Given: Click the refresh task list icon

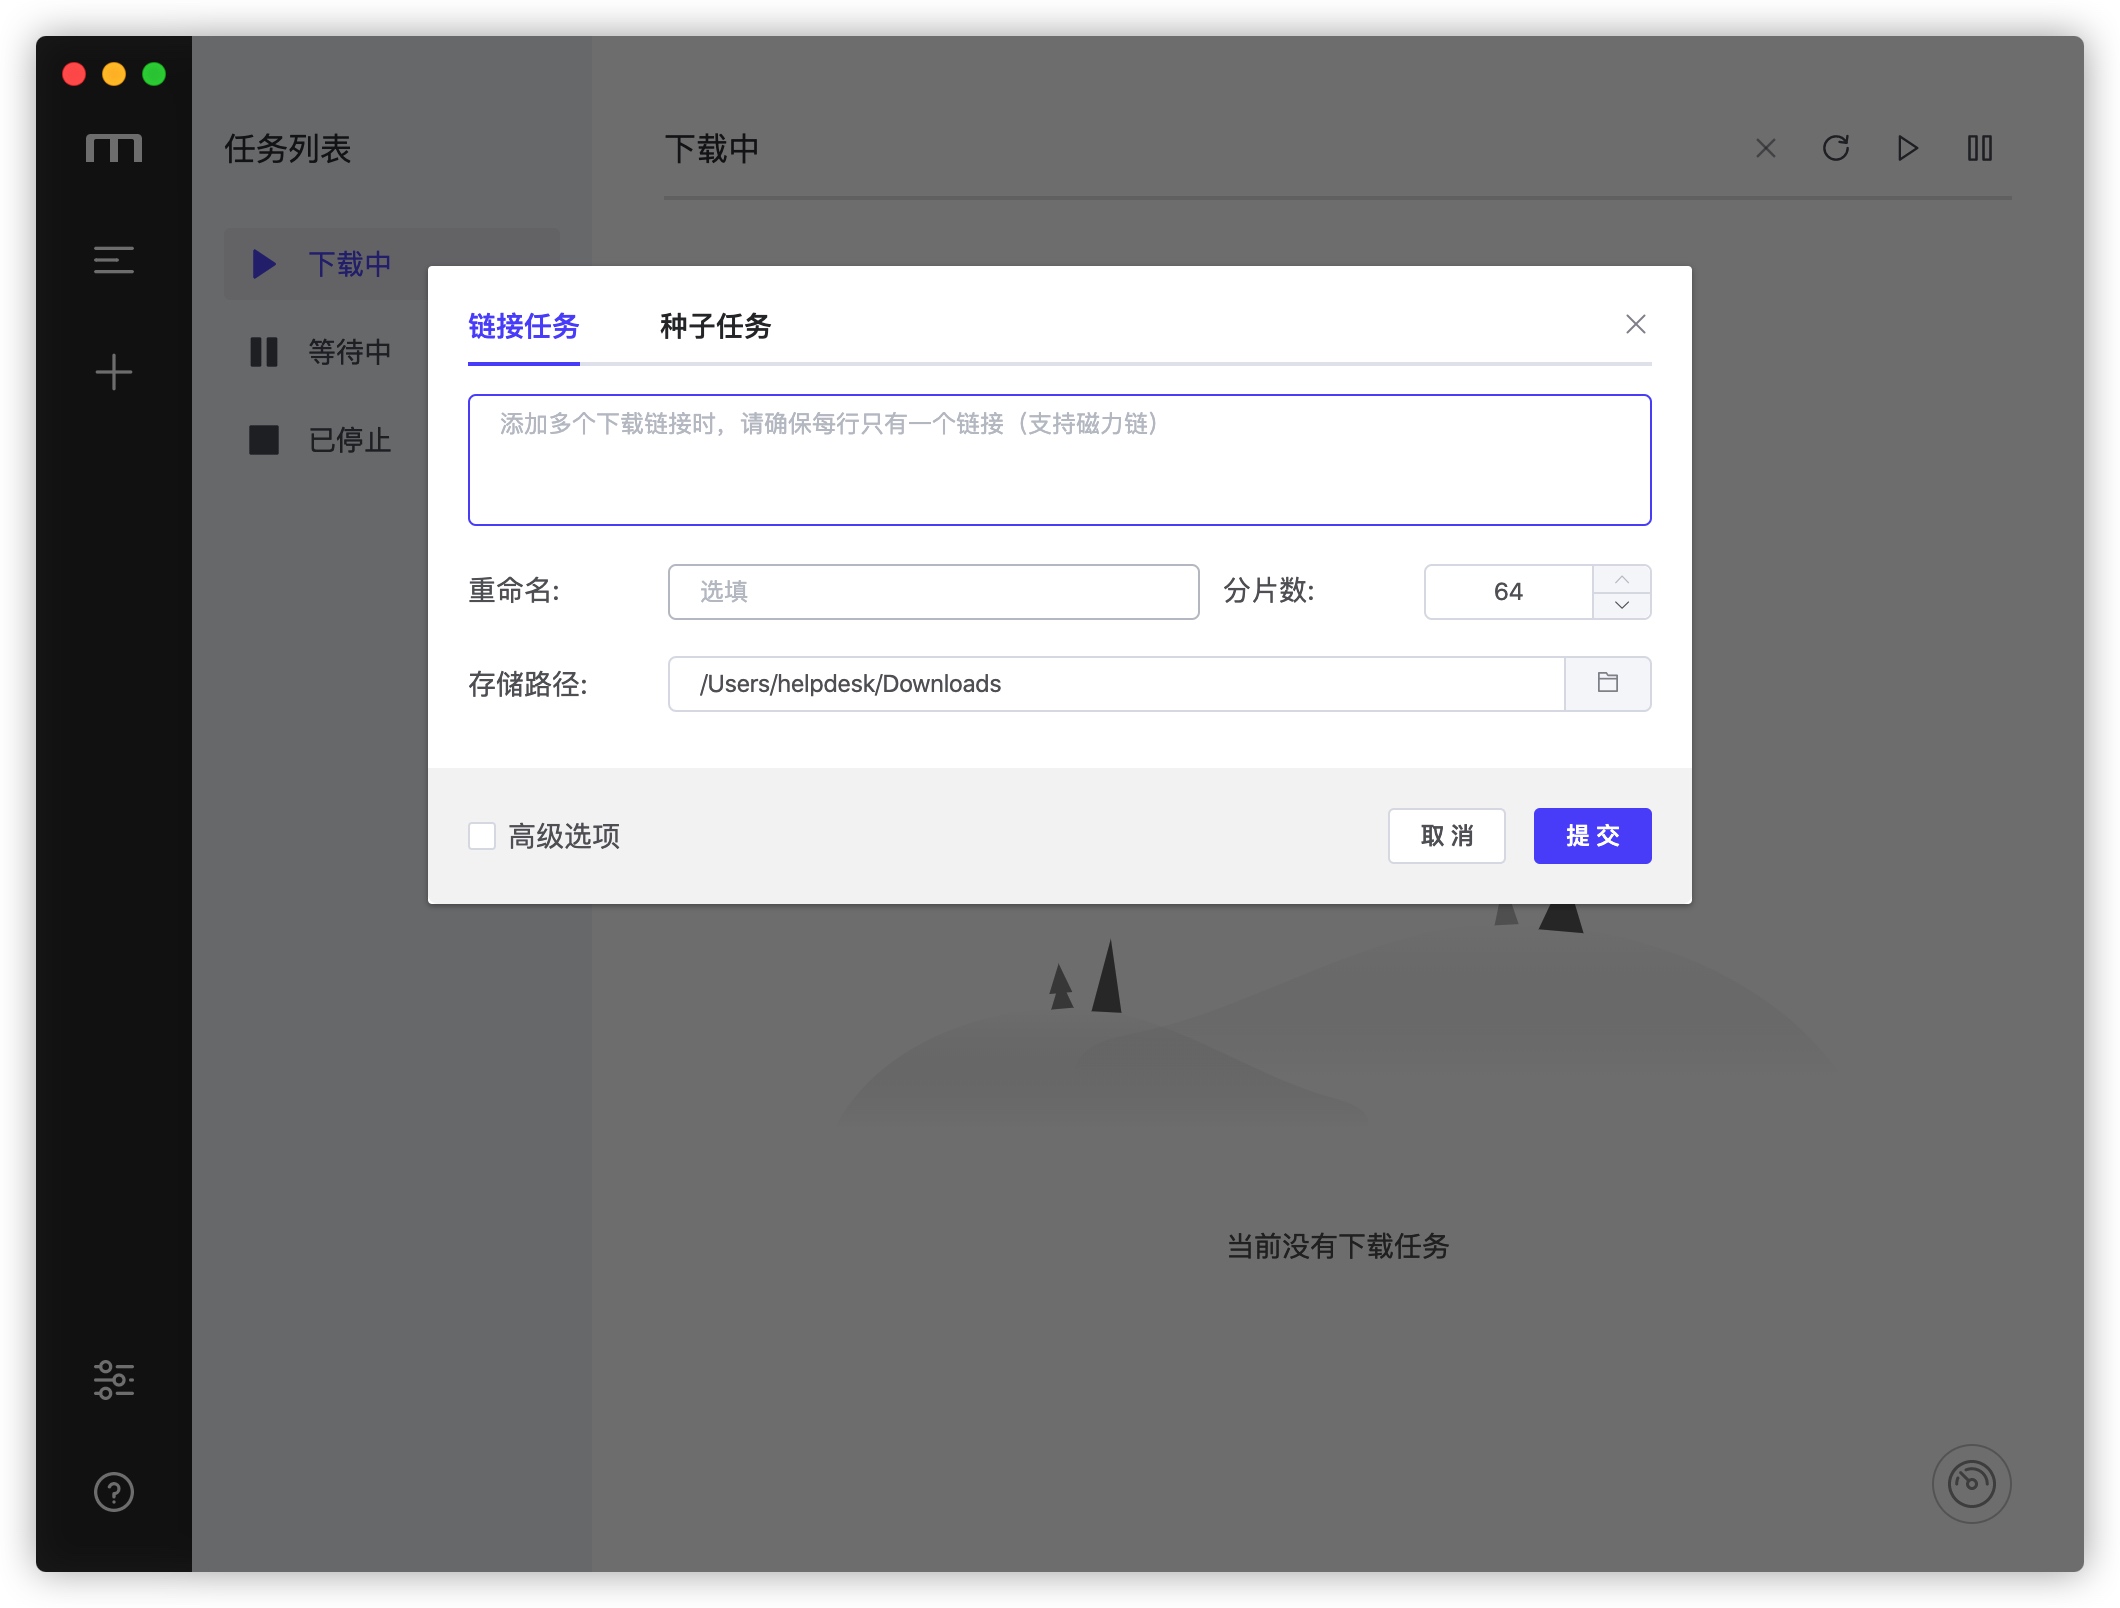Looking at the screenshot, I should pos(1836,149).
